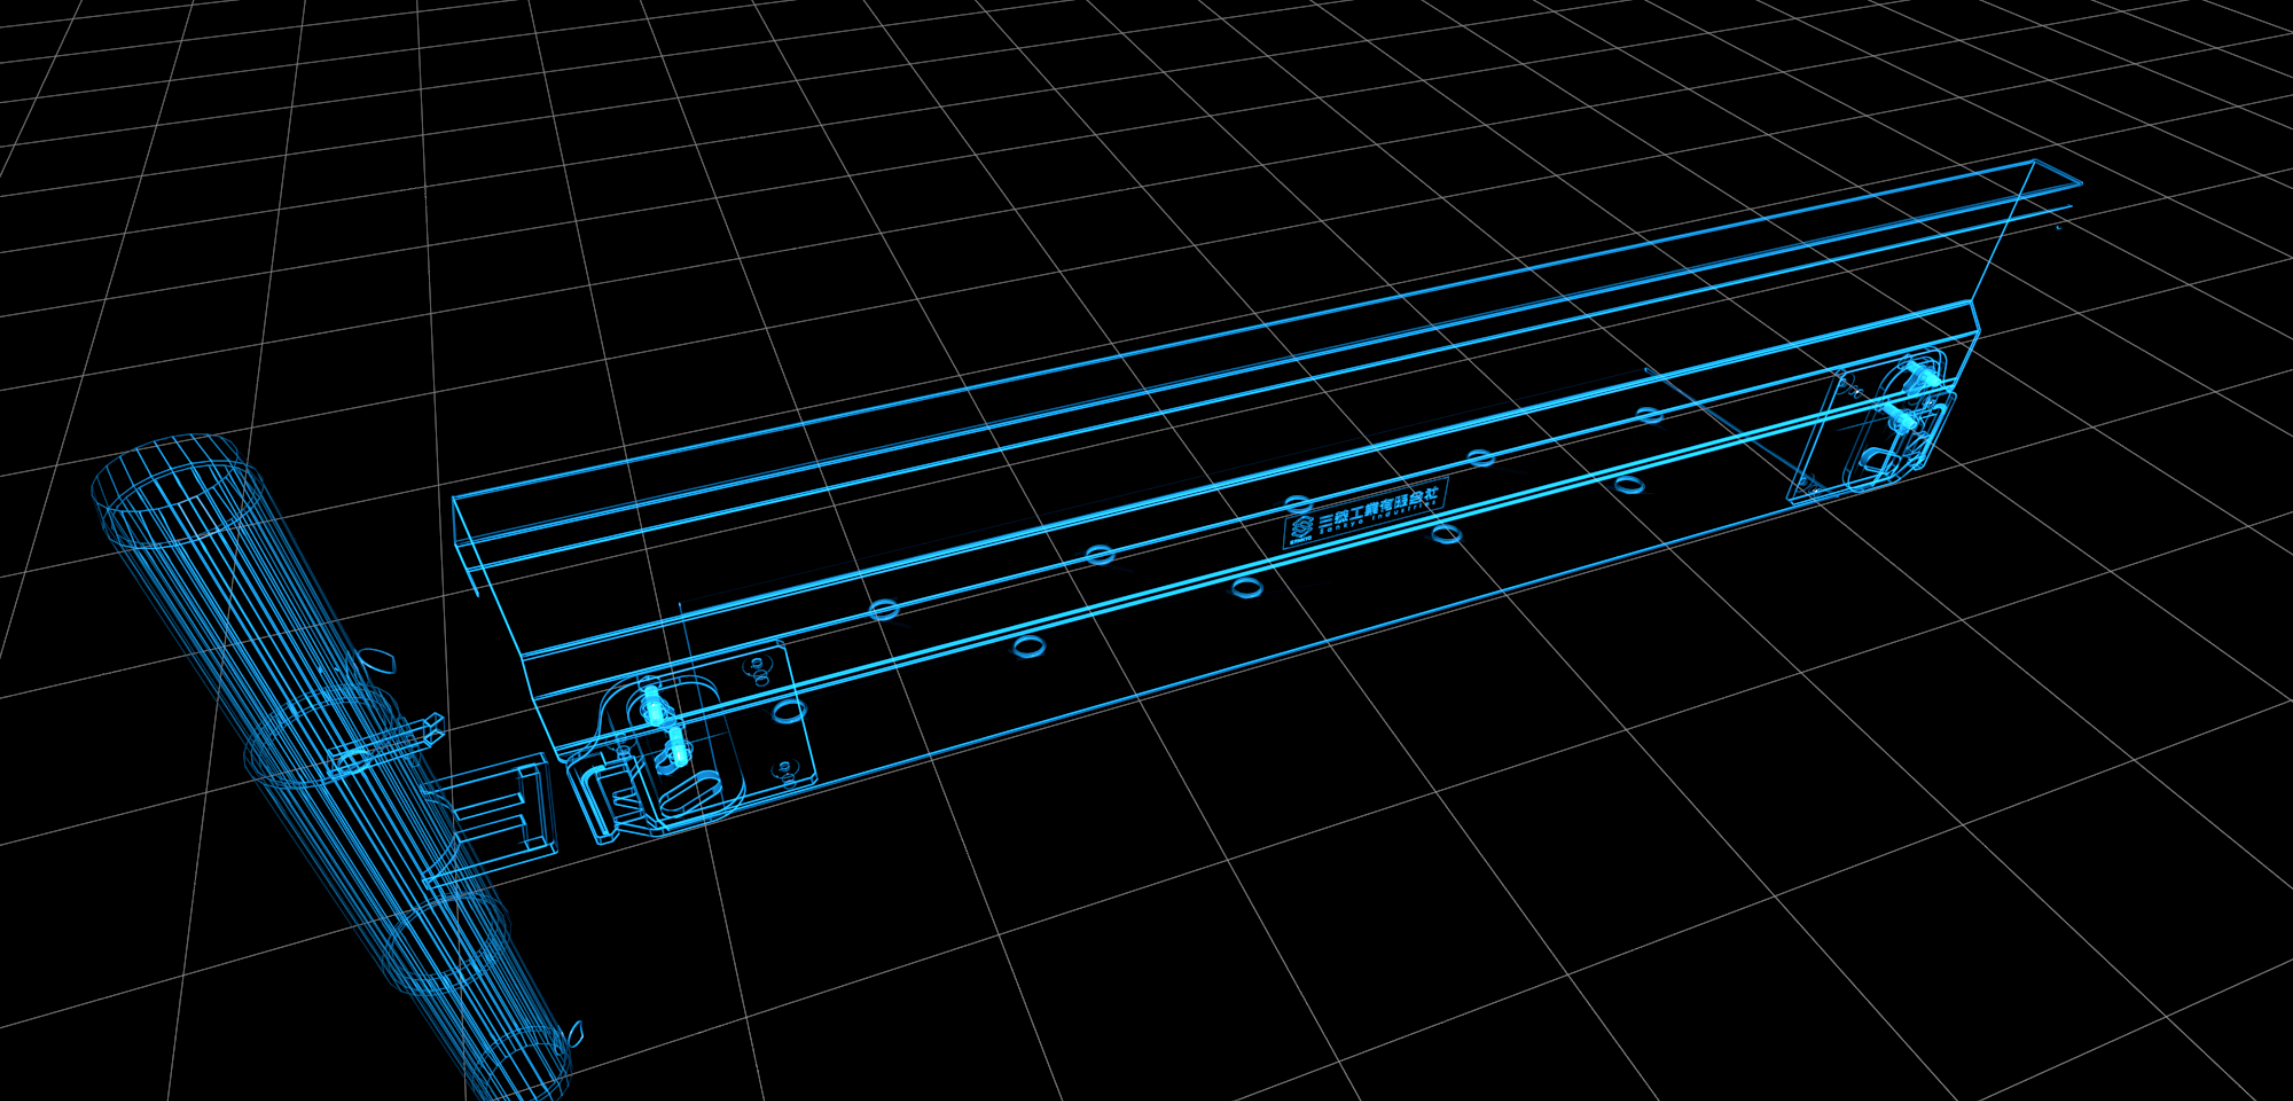Click the Sankyo Industries nameplate on the rail

click(x=1365, y=513)
